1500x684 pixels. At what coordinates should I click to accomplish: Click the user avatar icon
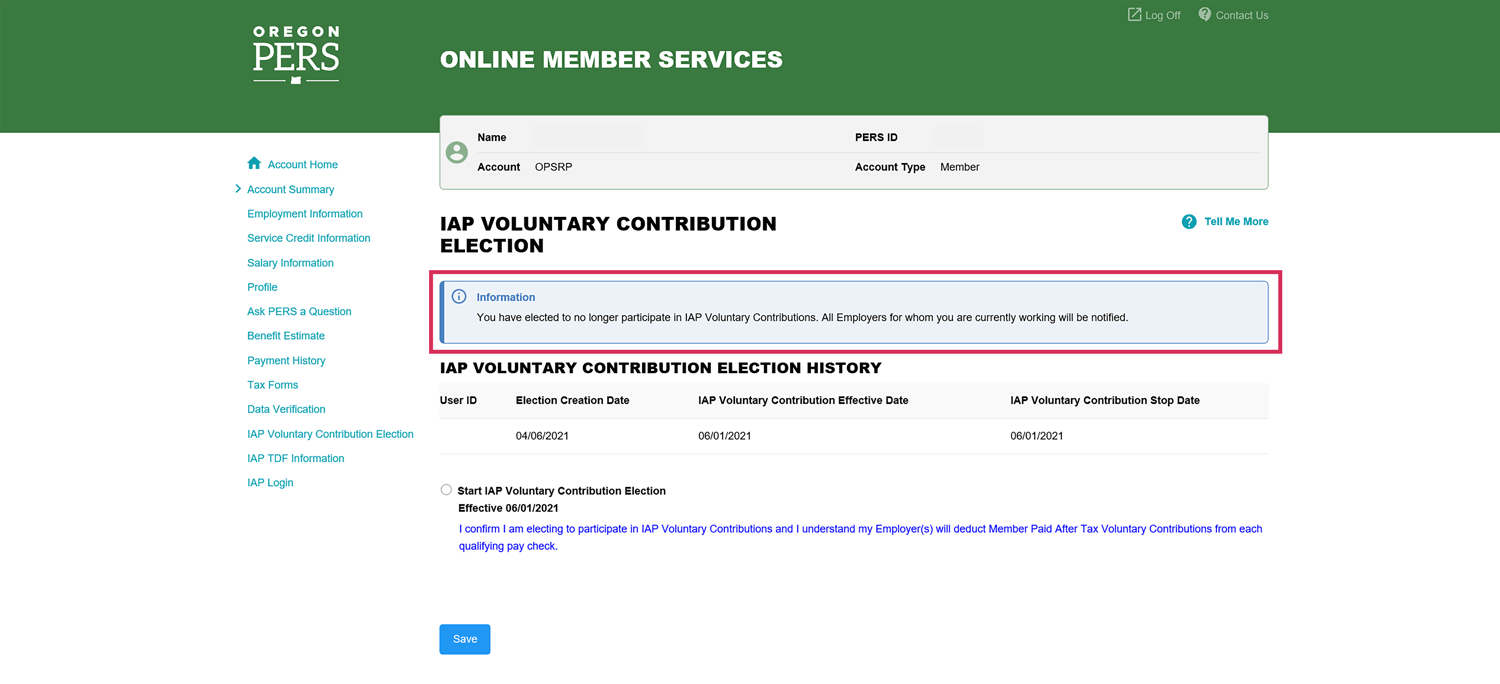pyautogui.click(x=457, y=152)
